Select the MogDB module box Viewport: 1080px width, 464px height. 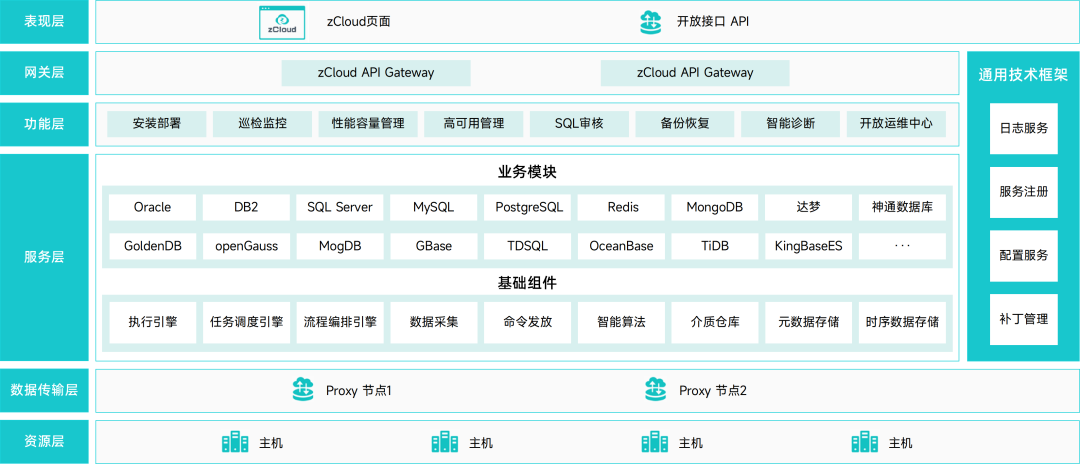[x=340, y=246]
